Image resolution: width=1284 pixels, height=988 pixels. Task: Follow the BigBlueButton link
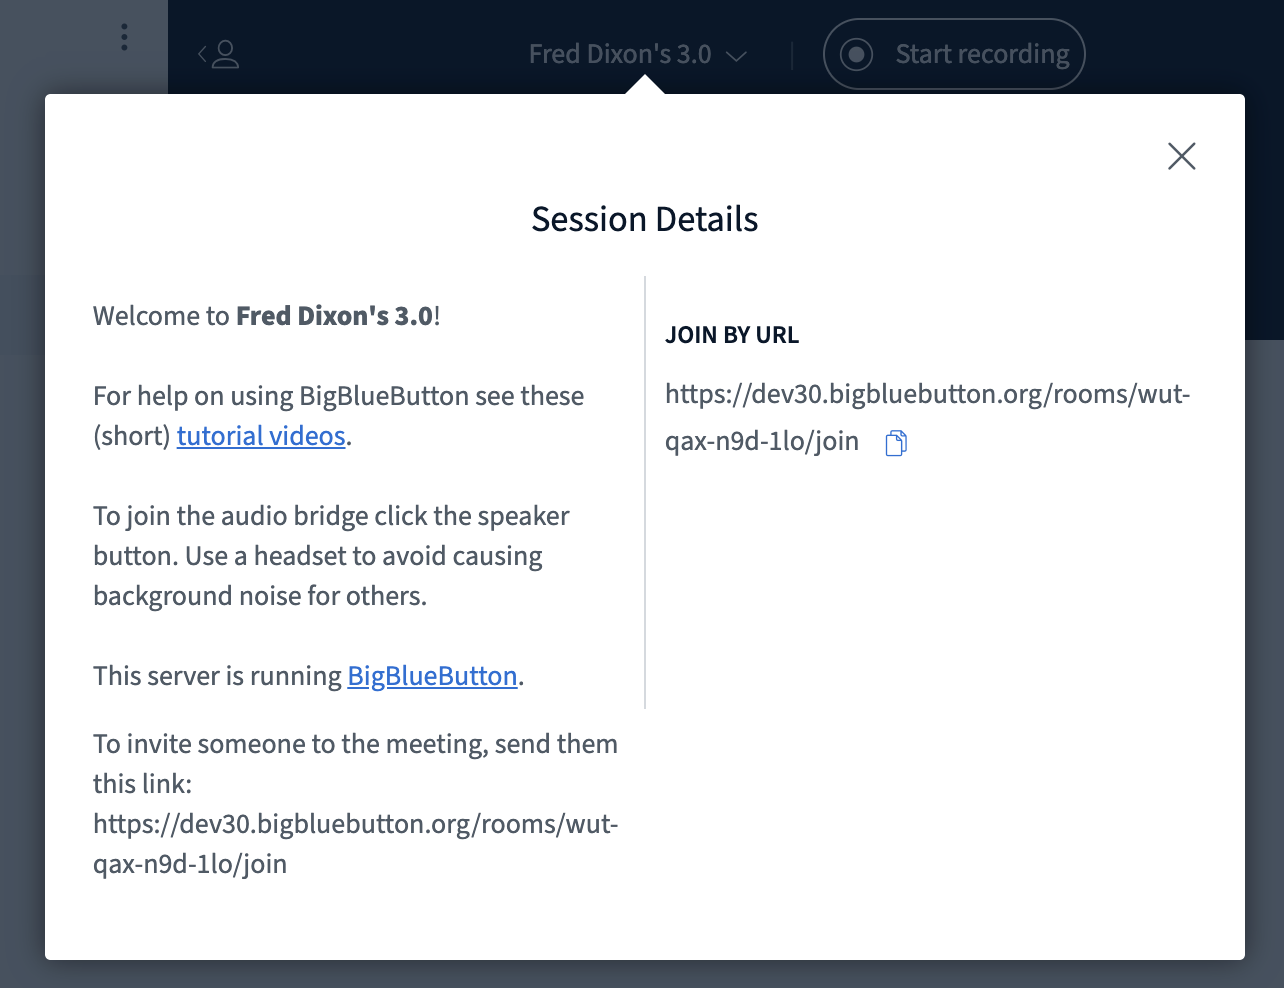(x=432, y=676)
